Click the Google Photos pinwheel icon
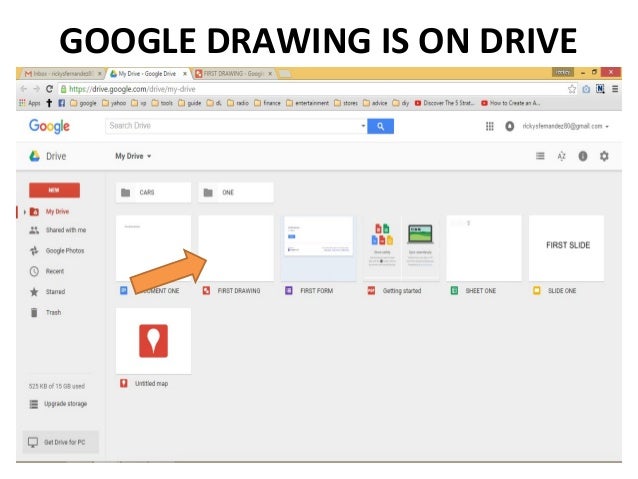638x479 pixels. (x=34, y=251)
